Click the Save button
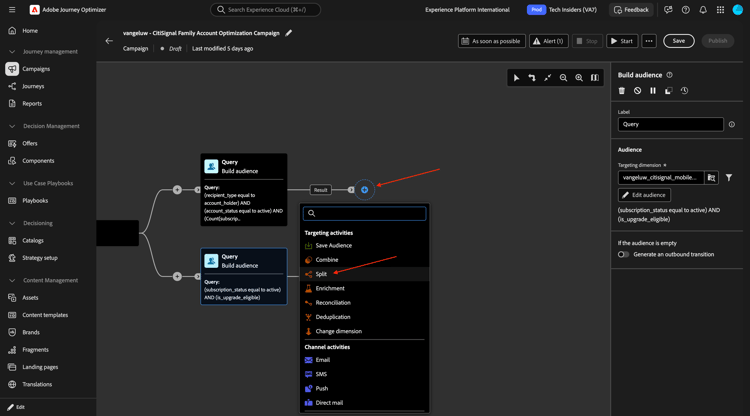This screenshot has height=416, width=750. click(x=678, y=41)
